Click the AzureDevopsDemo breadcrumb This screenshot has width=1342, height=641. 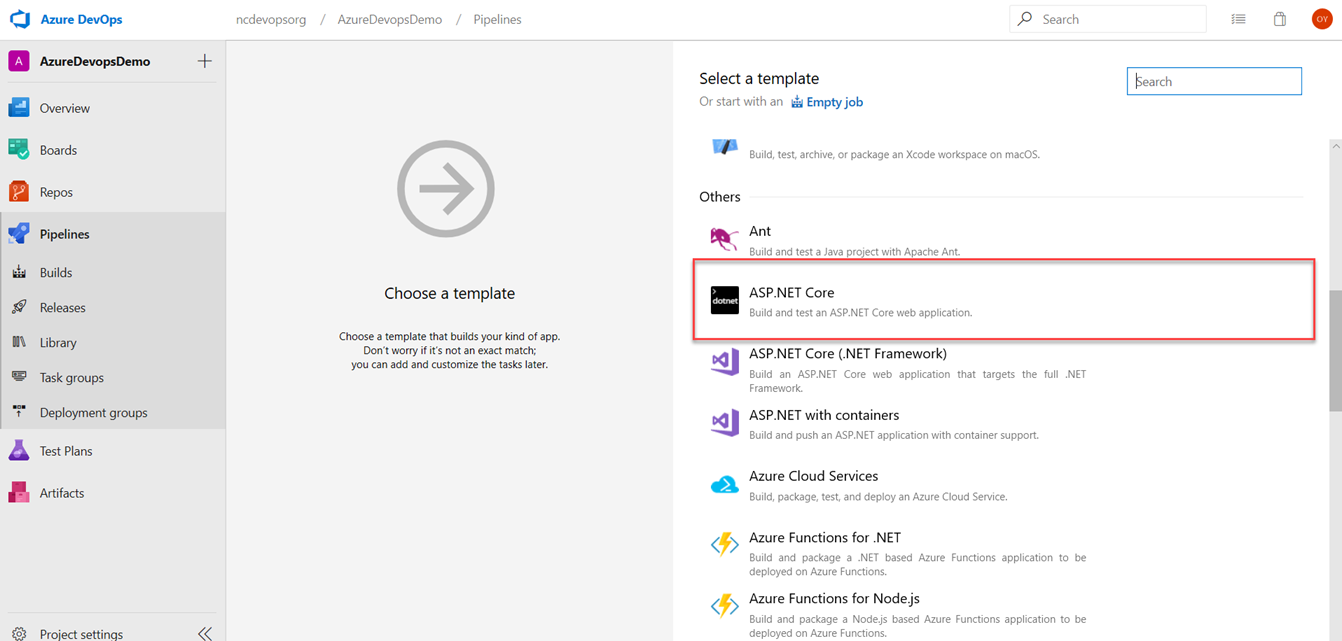pyautogui.click(x=390, y=19)
